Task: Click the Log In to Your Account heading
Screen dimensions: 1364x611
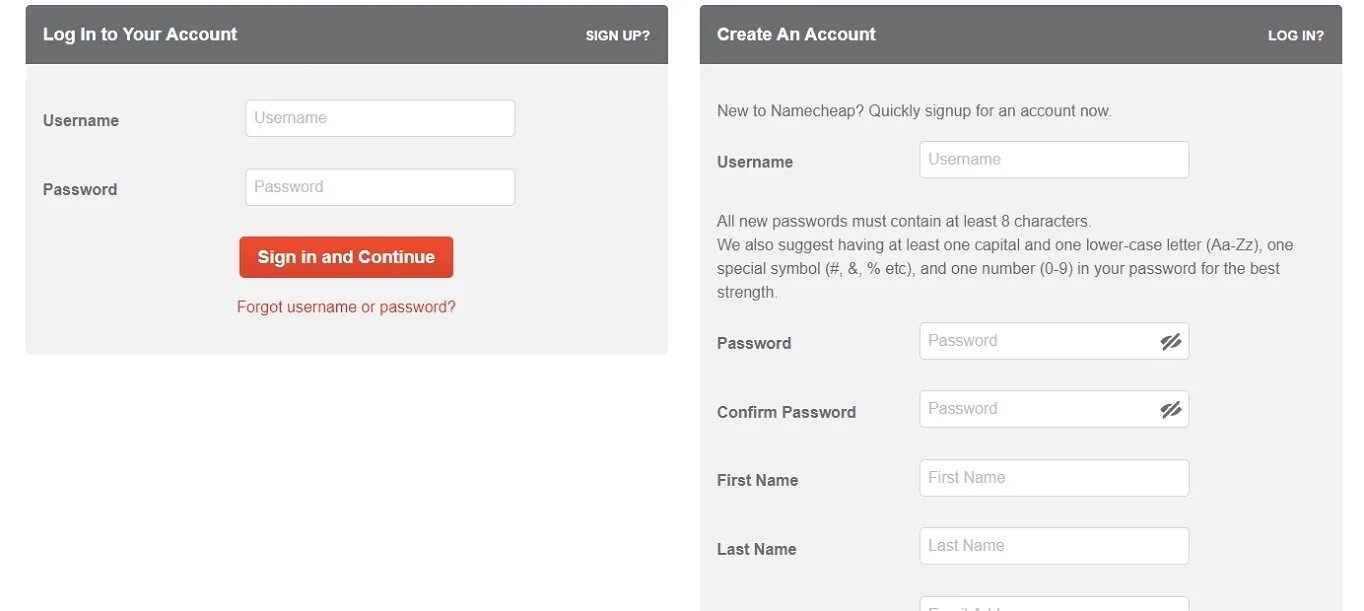Action: pos(140,34)
